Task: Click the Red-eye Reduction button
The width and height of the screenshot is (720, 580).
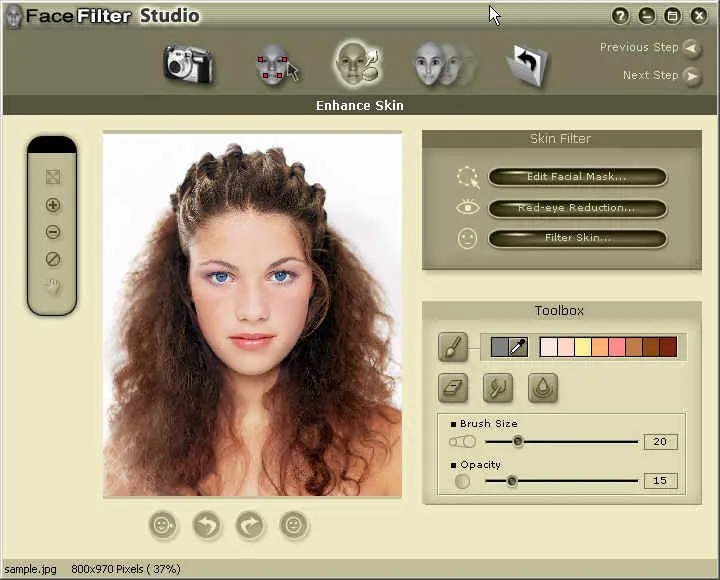Action: (x=577, y=208)
